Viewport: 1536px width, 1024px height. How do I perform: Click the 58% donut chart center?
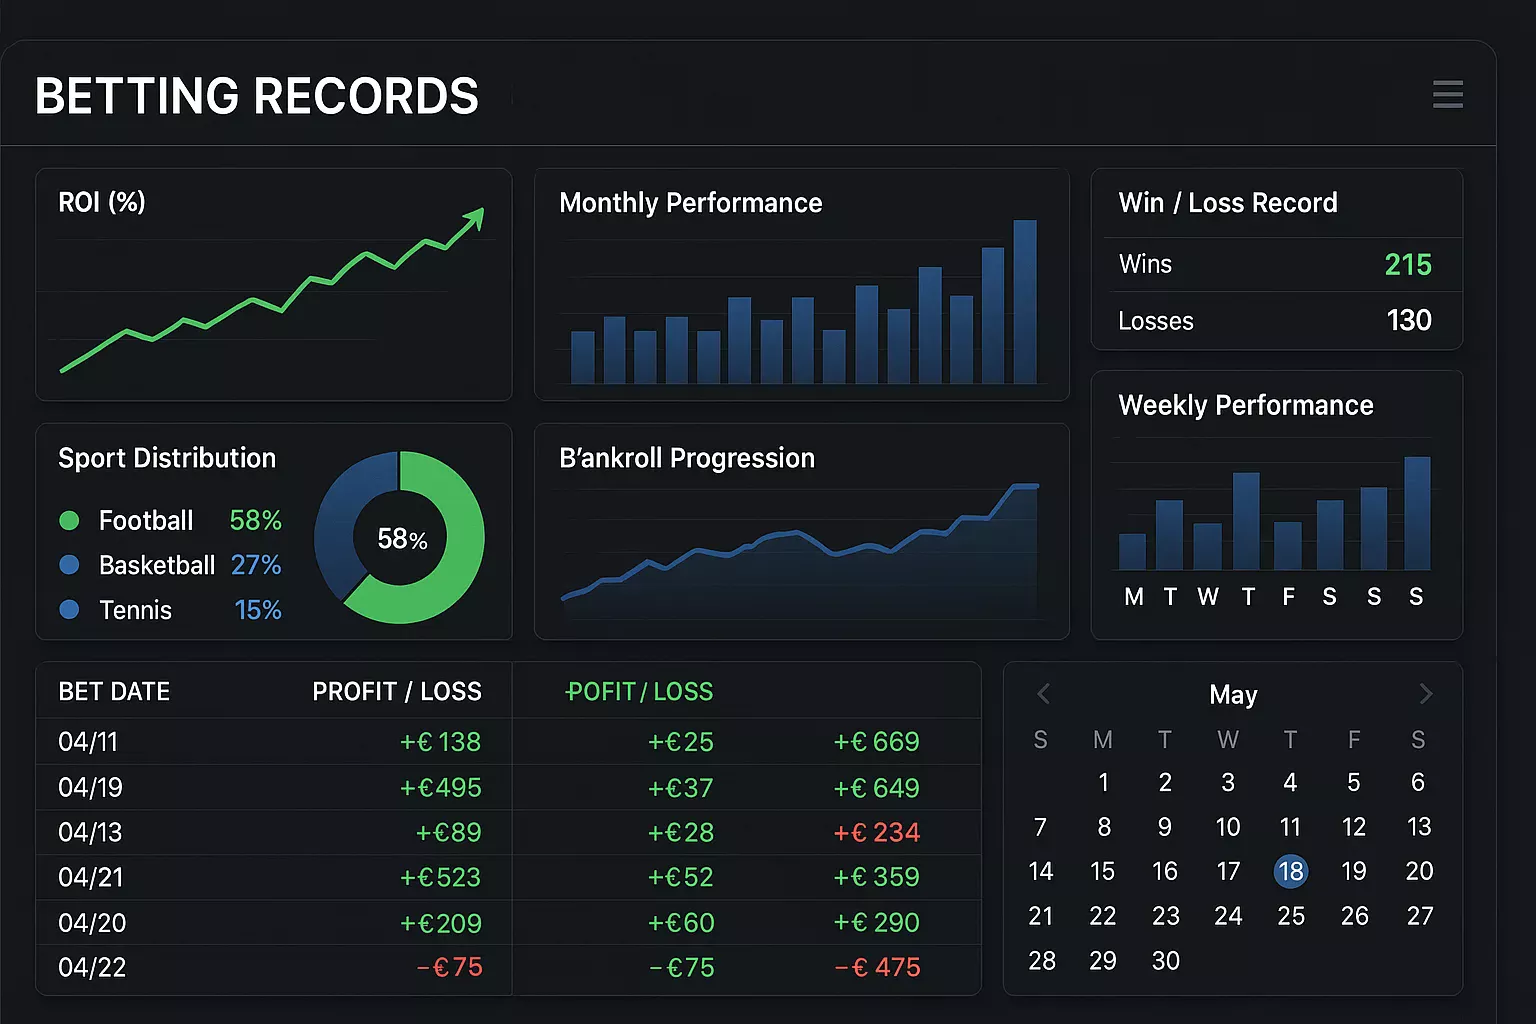(x=401, y=539)
